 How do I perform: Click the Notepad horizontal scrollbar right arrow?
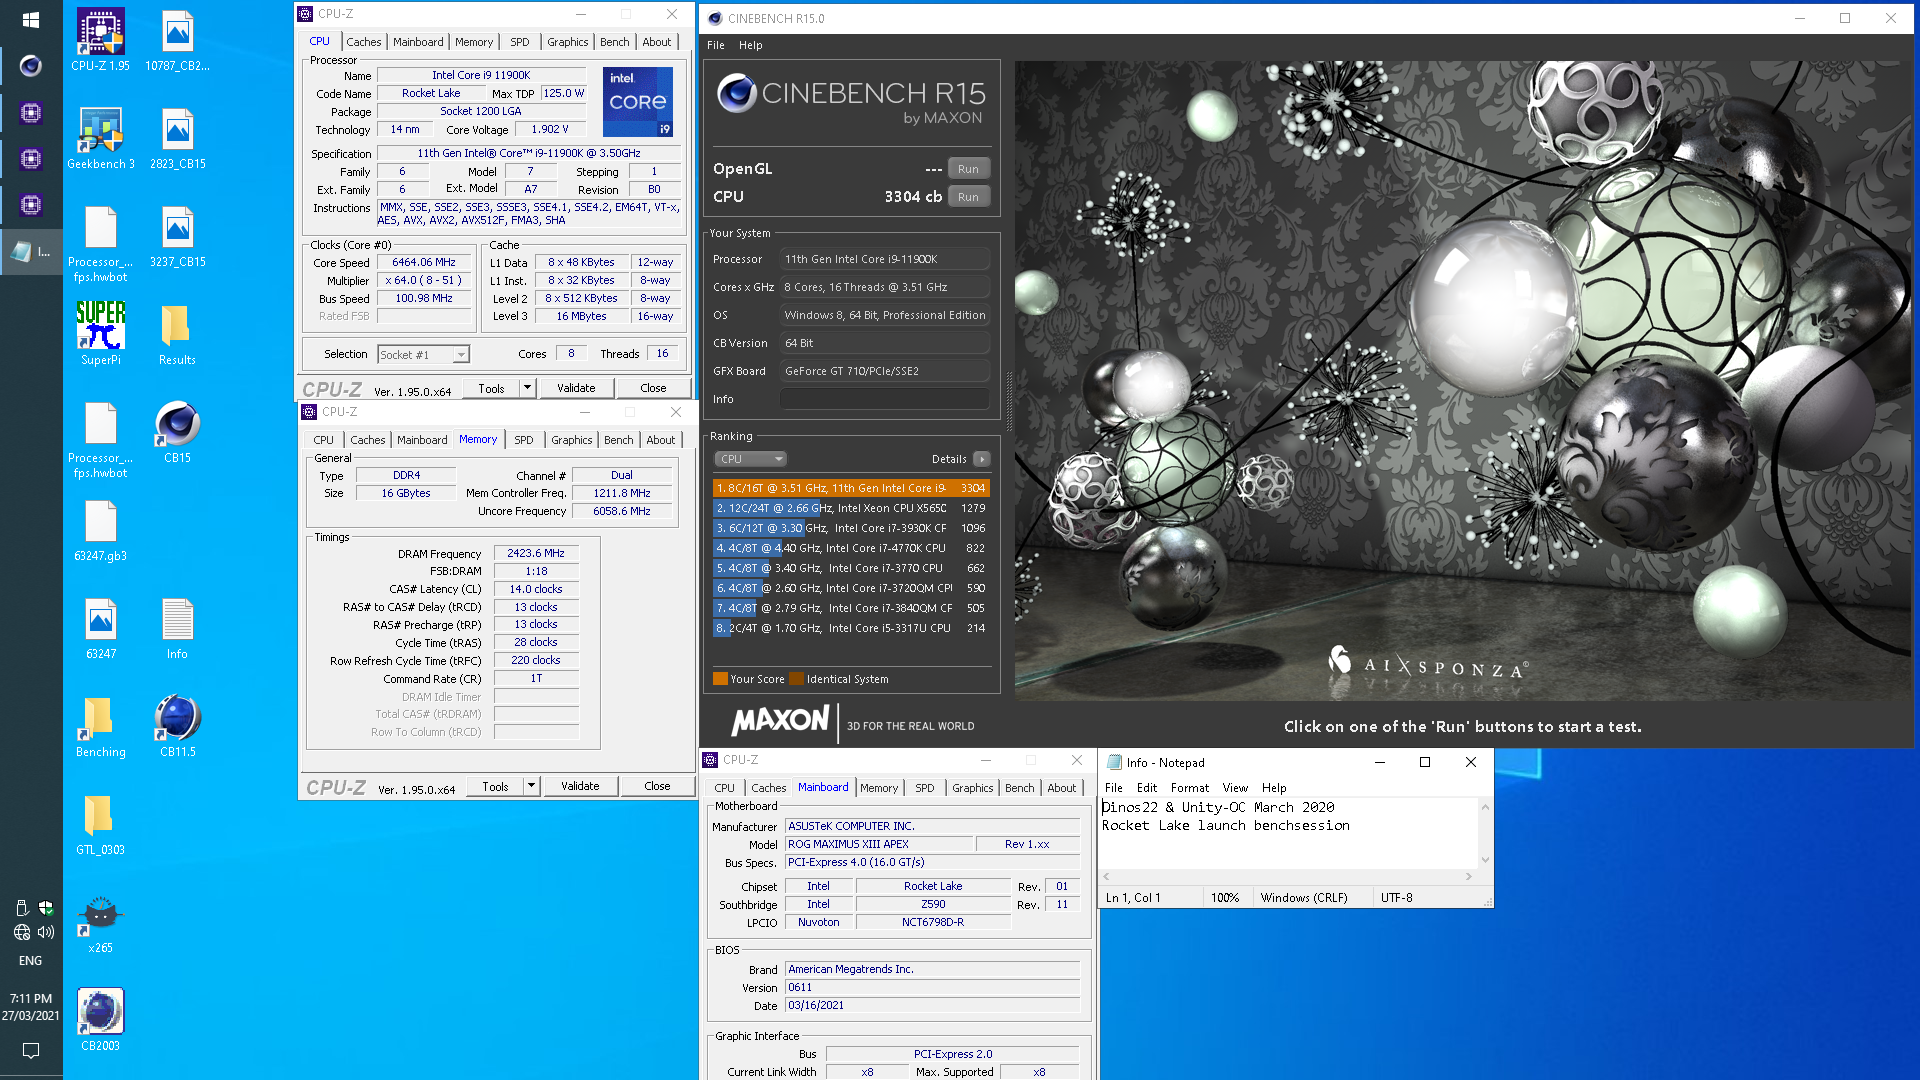point(1469,876)
